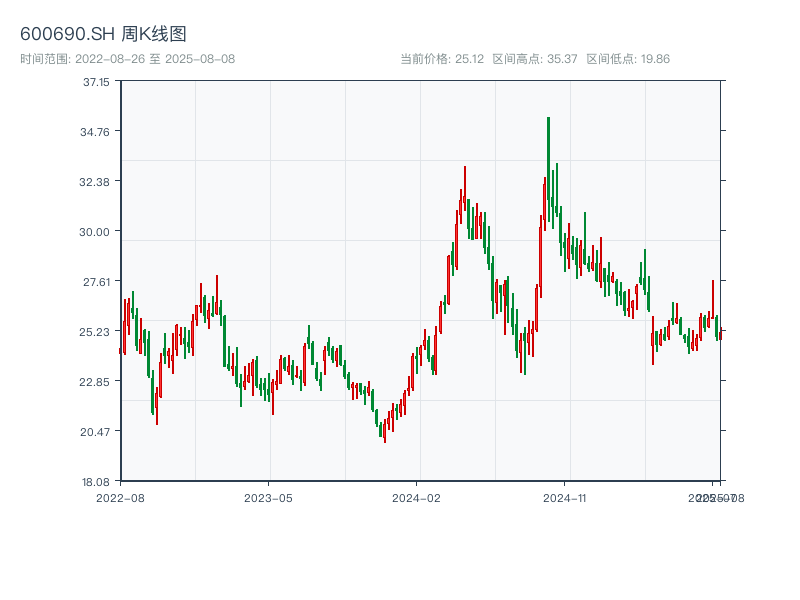Click the x-axis label 2024-02

click(416, 498)
